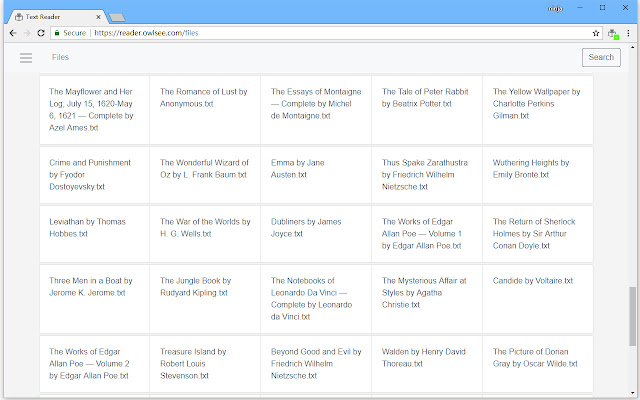Open the hamburger navigation menu
This screenshot has width=640, height=400.
[x=26, y=57]
